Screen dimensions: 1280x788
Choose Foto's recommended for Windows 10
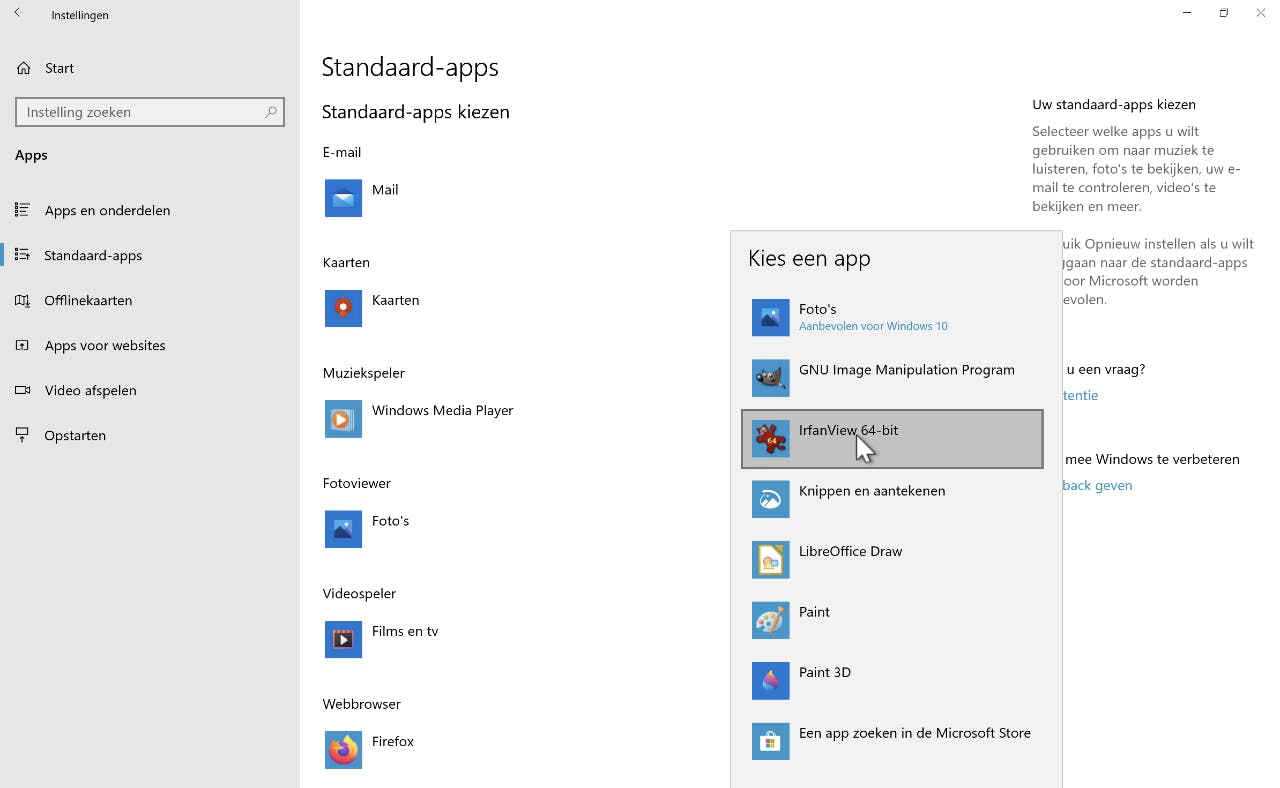[x=892, y=318]
